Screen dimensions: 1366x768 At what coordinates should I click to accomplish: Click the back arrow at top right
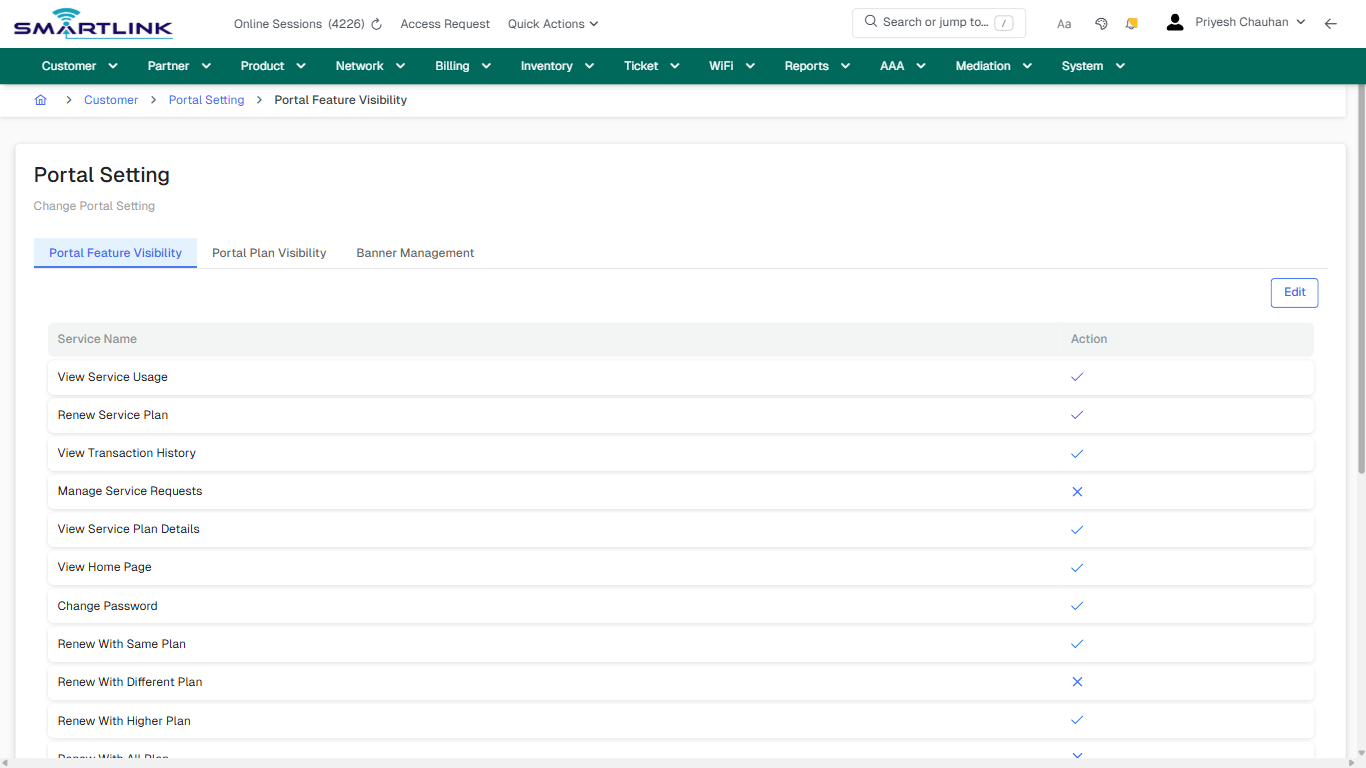click(1330, 23)
